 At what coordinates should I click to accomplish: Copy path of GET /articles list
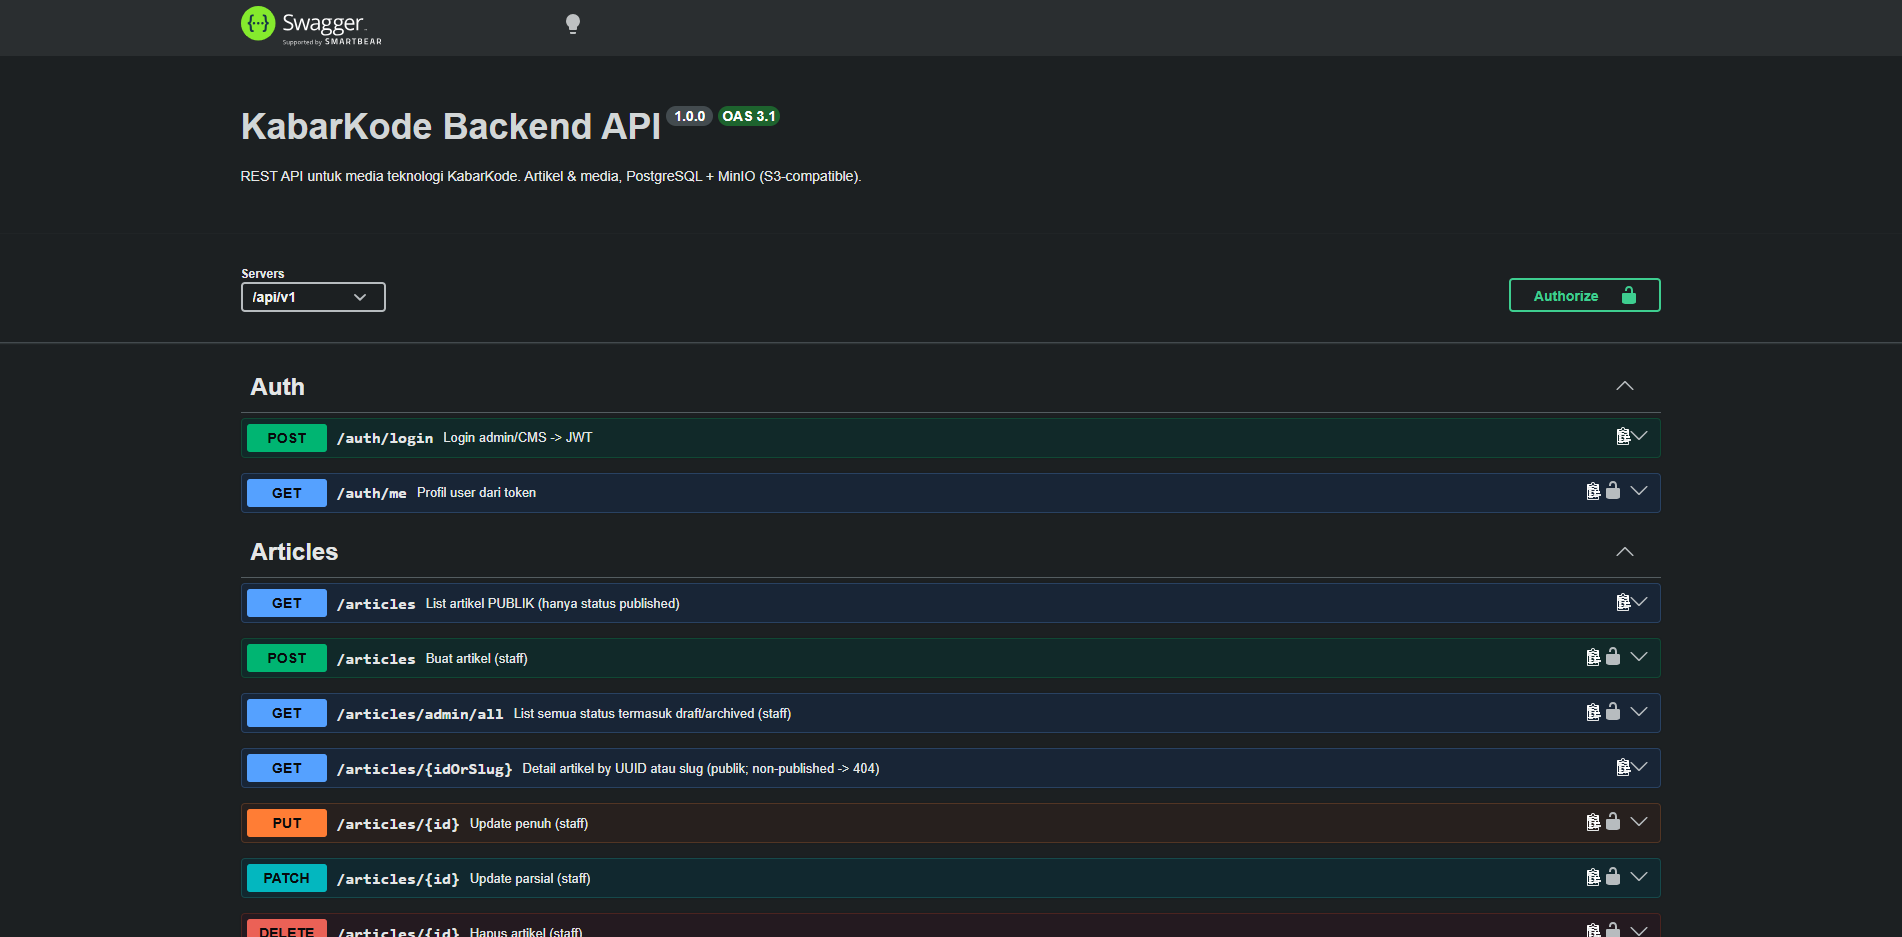(1623, 602)
